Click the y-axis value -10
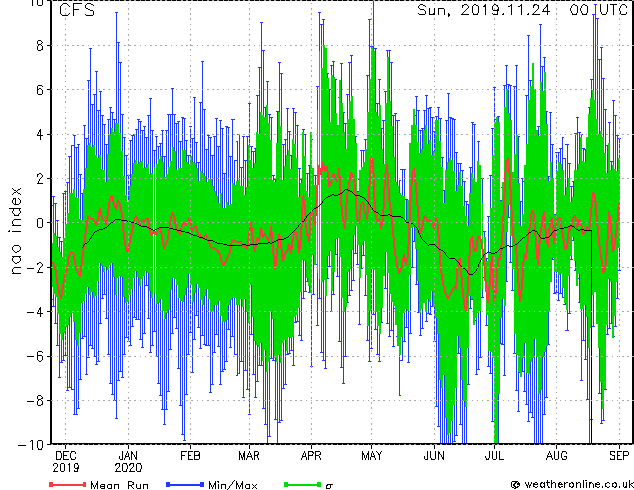This screenshot has width=634, height=490. (31, 445)
